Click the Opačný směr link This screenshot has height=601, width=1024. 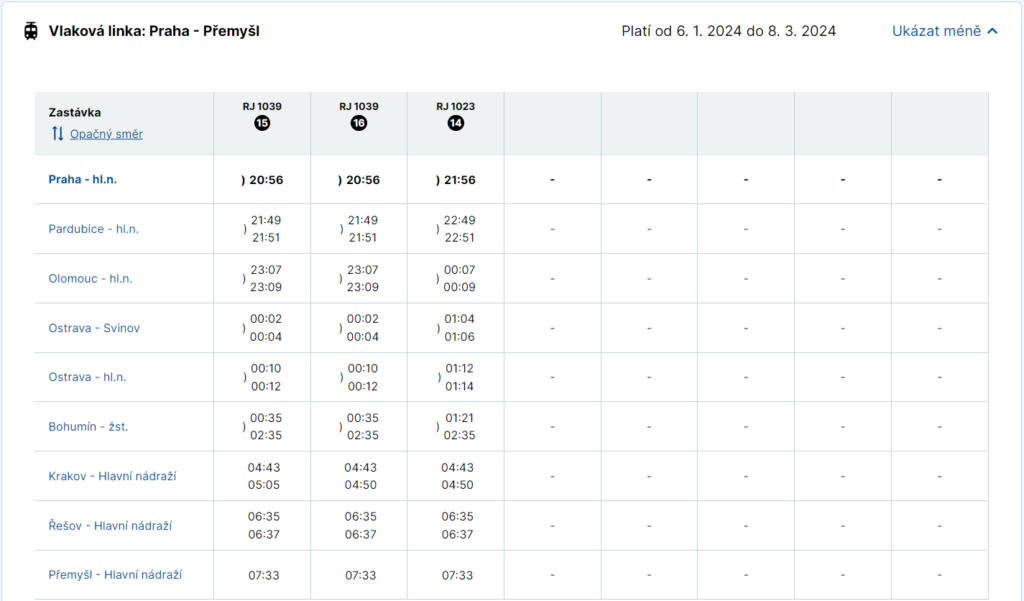[x=106, y=134]
